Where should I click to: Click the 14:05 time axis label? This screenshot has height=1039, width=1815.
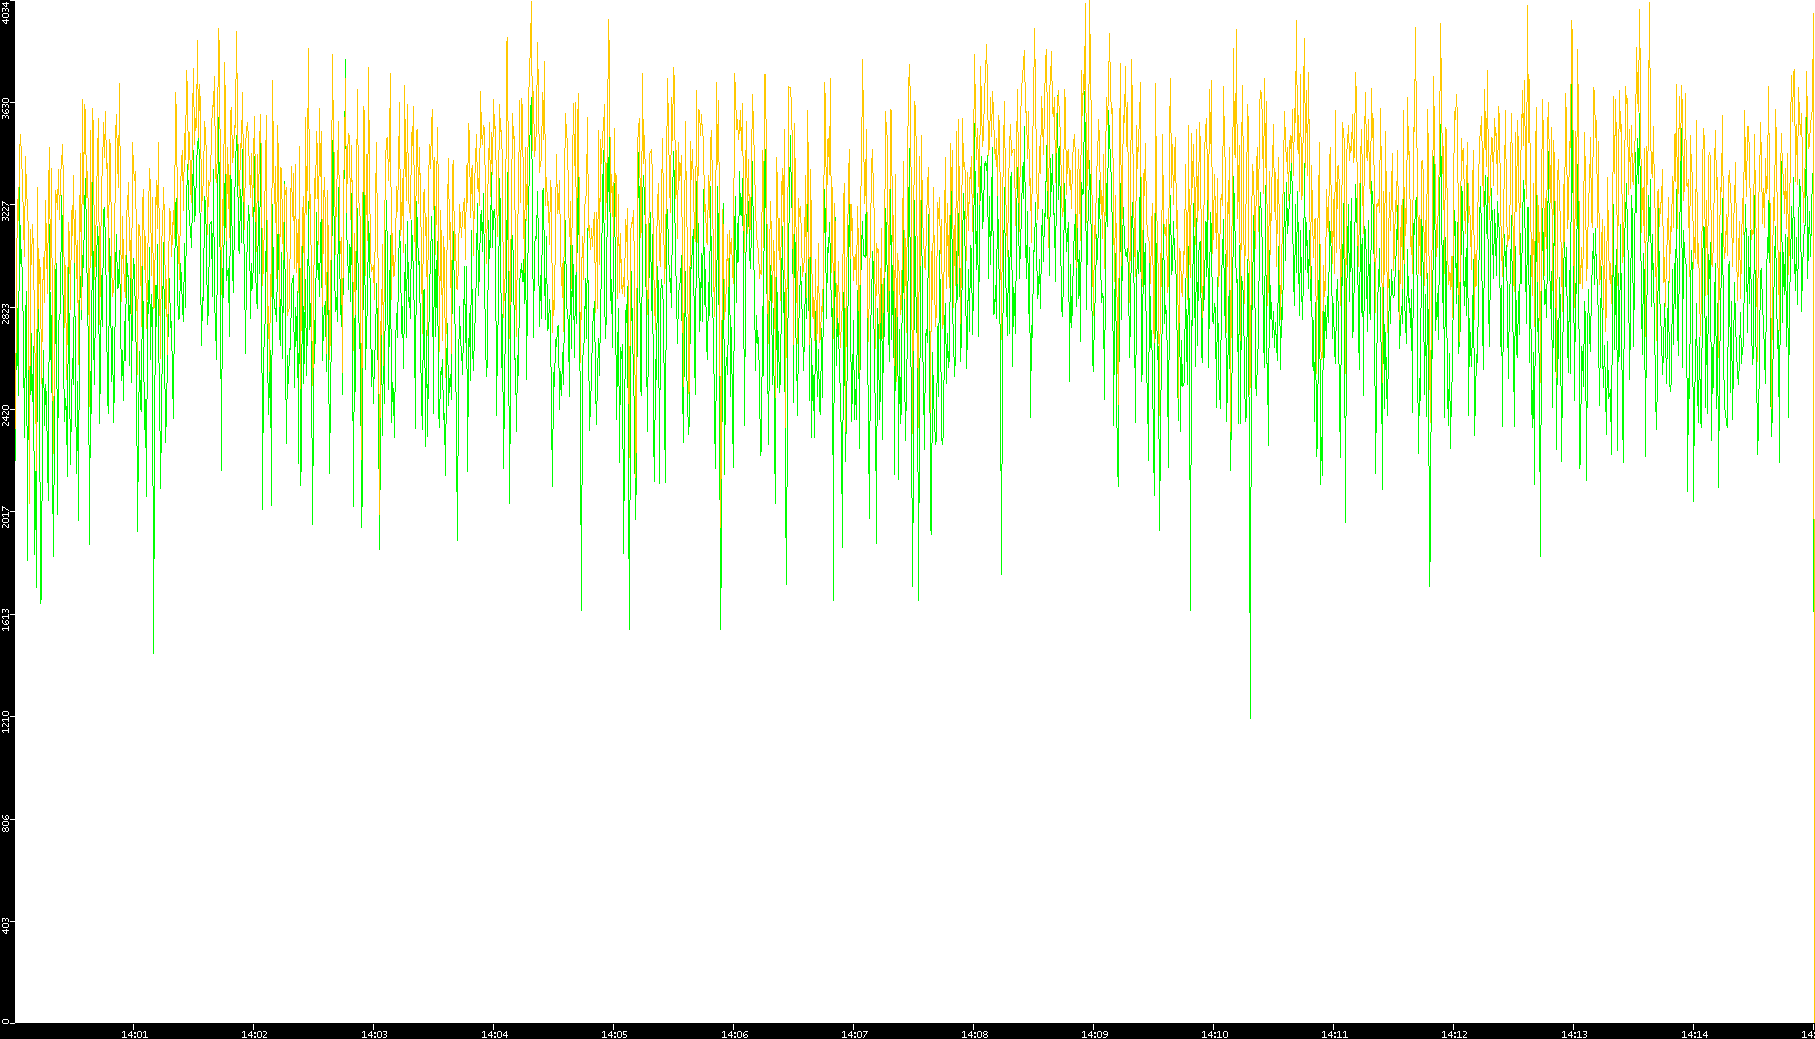[614, 1033]
